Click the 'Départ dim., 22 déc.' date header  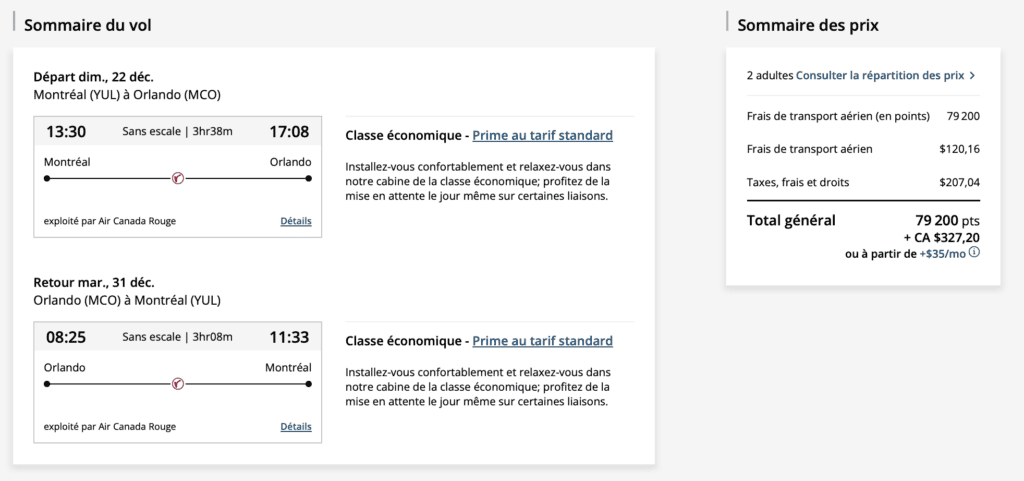point(94,77)
